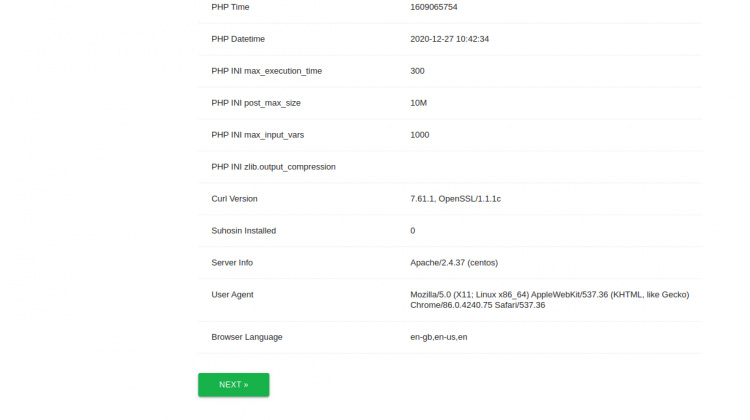Click the PHP INI max_execution_time label

266,71
